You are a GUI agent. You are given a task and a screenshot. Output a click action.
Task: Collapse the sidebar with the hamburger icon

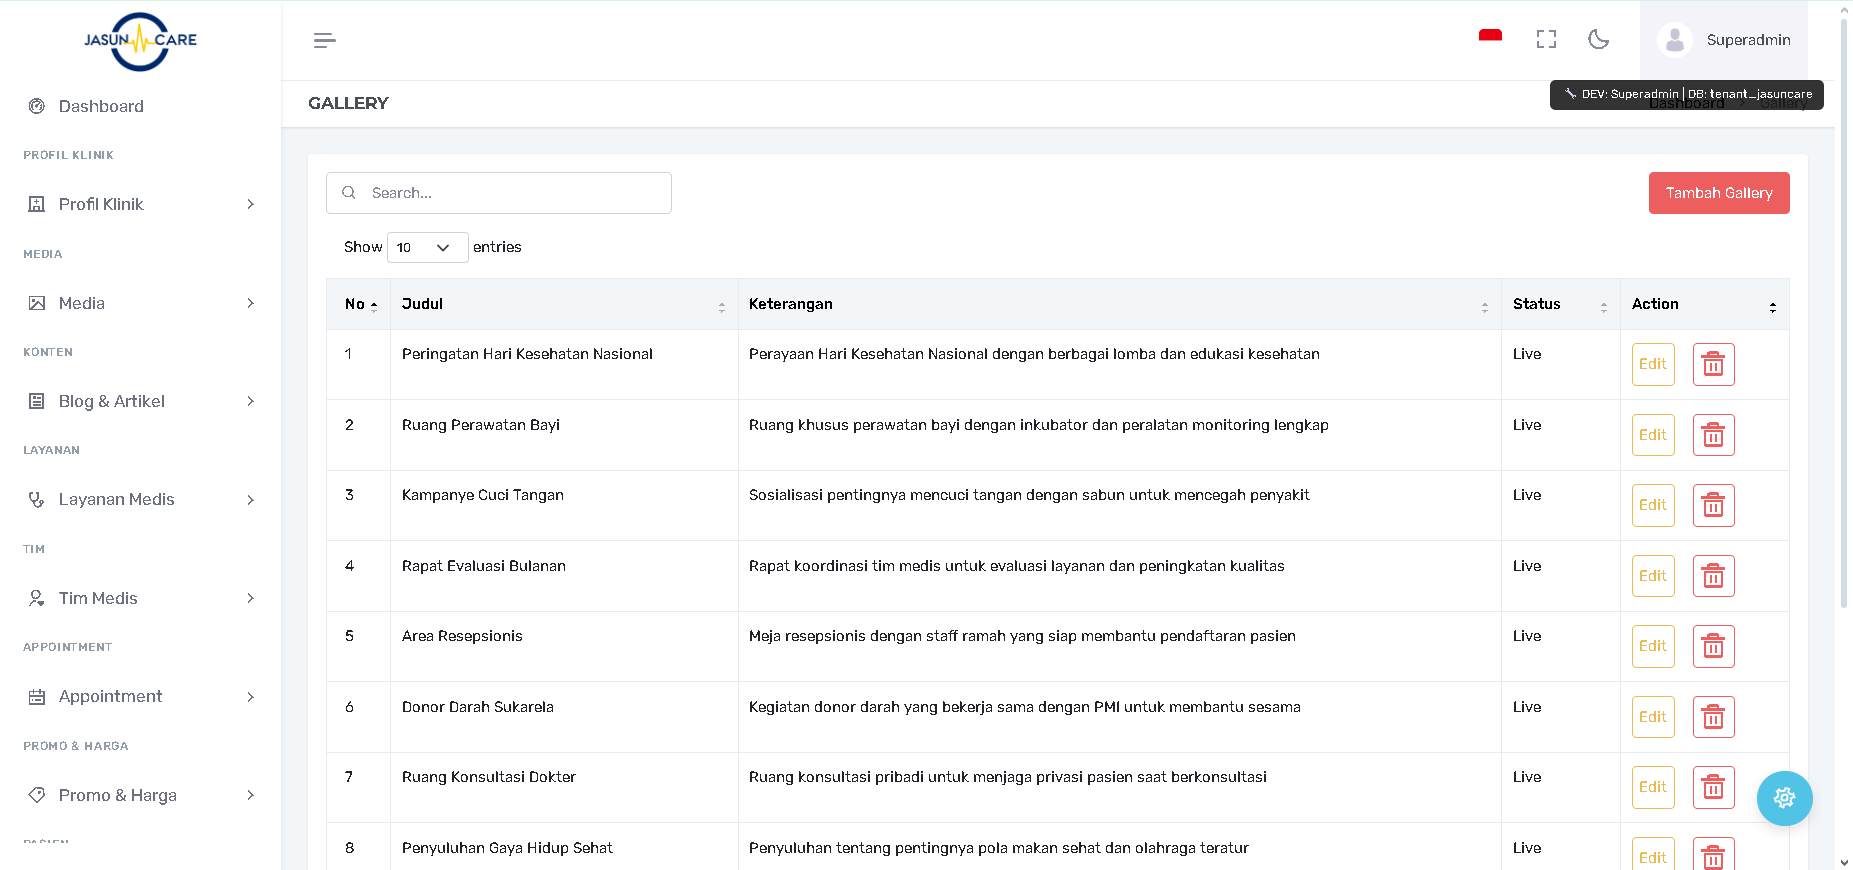click(x=324, y=41)
